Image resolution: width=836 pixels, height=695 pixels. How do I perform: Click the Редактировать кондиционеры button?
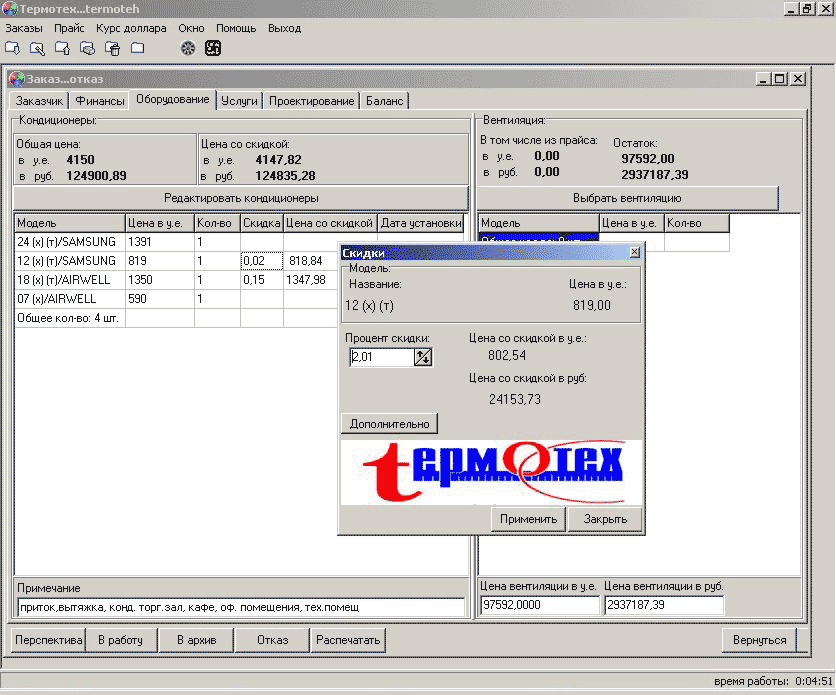click(x=241, y=198)
